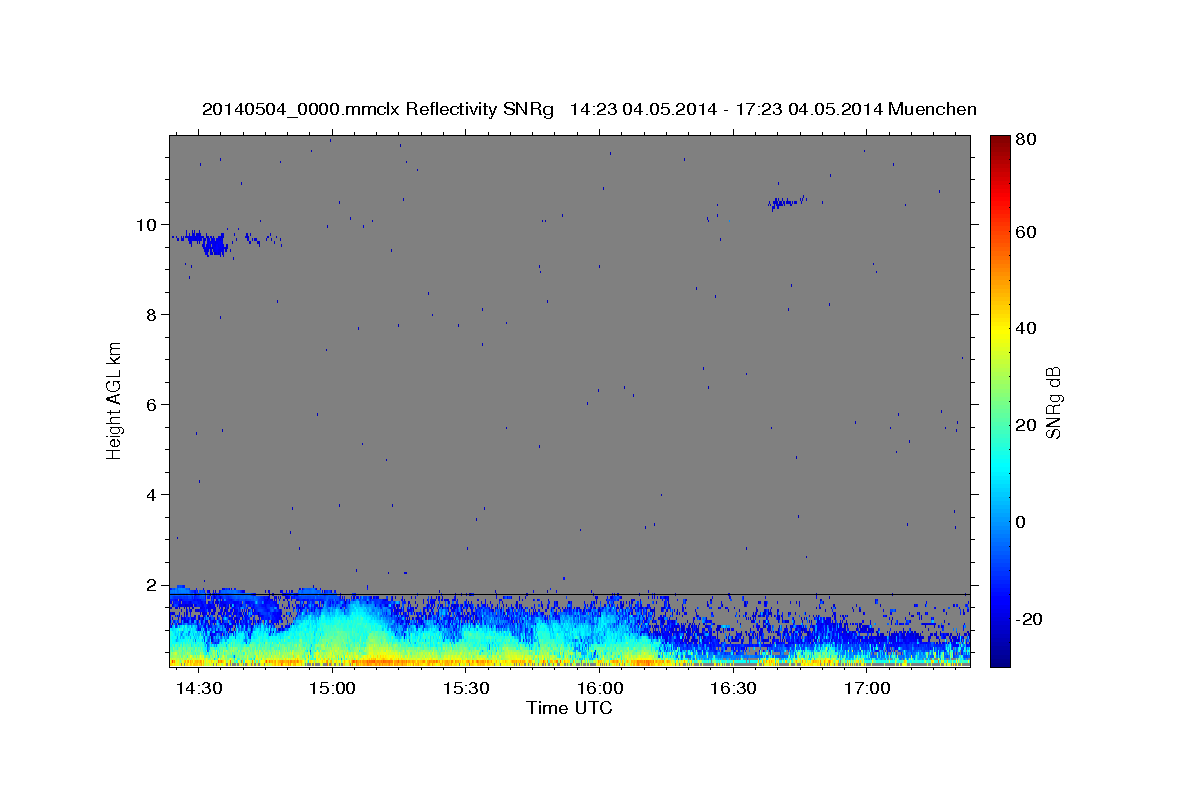1200x800 pixels.
Task: Click the height tick label 6
Action: (153, 404)
